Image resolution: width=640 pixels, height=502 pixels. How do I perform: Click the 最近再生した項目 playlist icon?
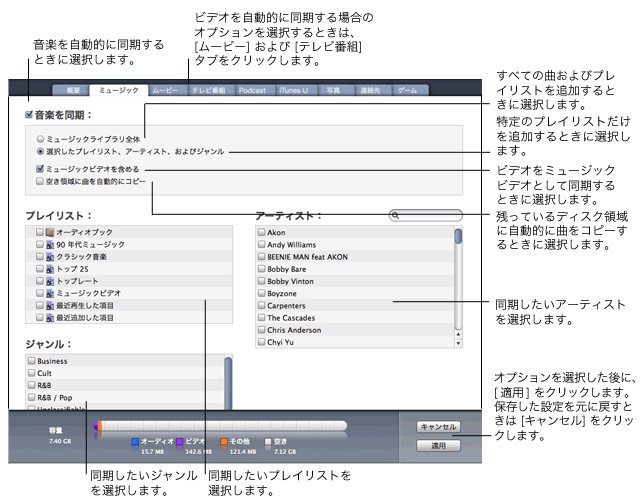tap(50, 306)
